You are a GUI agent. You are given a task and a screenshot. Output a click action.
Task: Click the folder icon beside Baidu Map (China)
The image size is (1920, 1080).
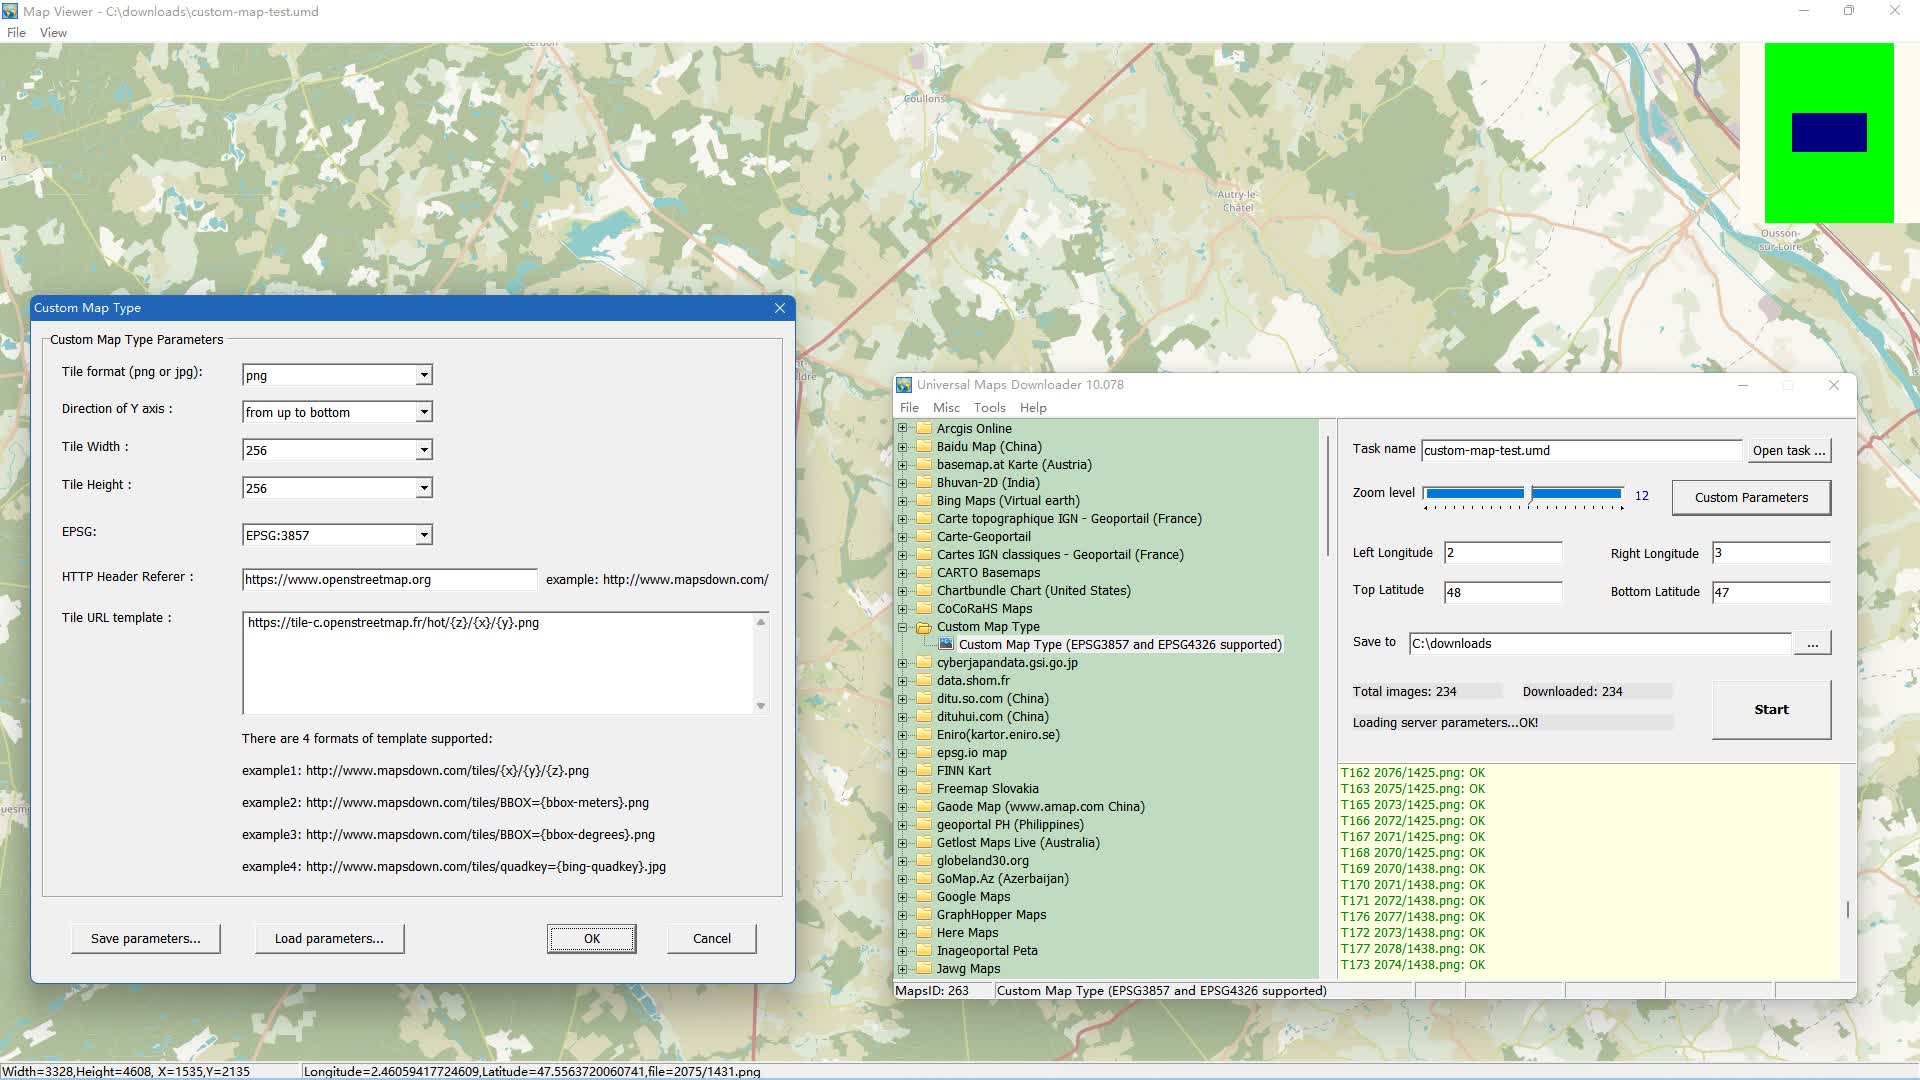(923, 446)
